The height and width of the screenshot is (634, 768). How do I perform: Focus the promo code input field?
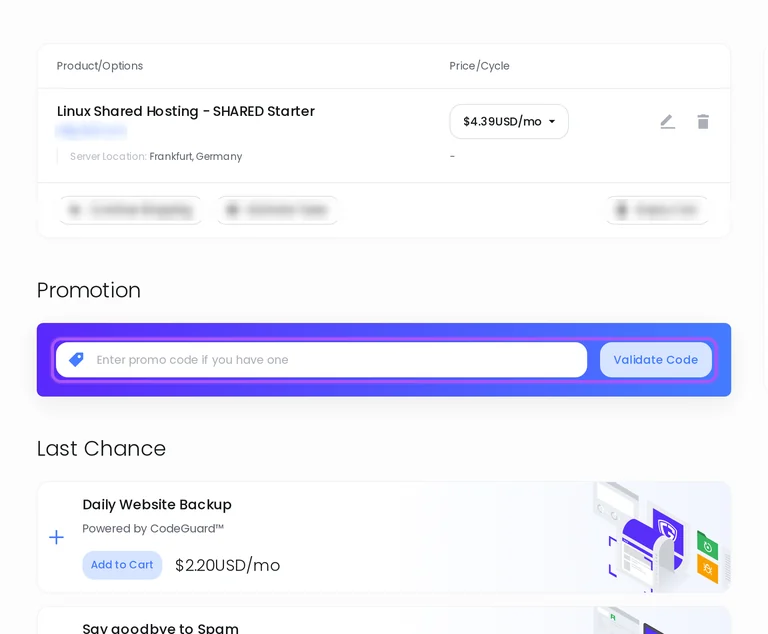[x=321, y=360]
